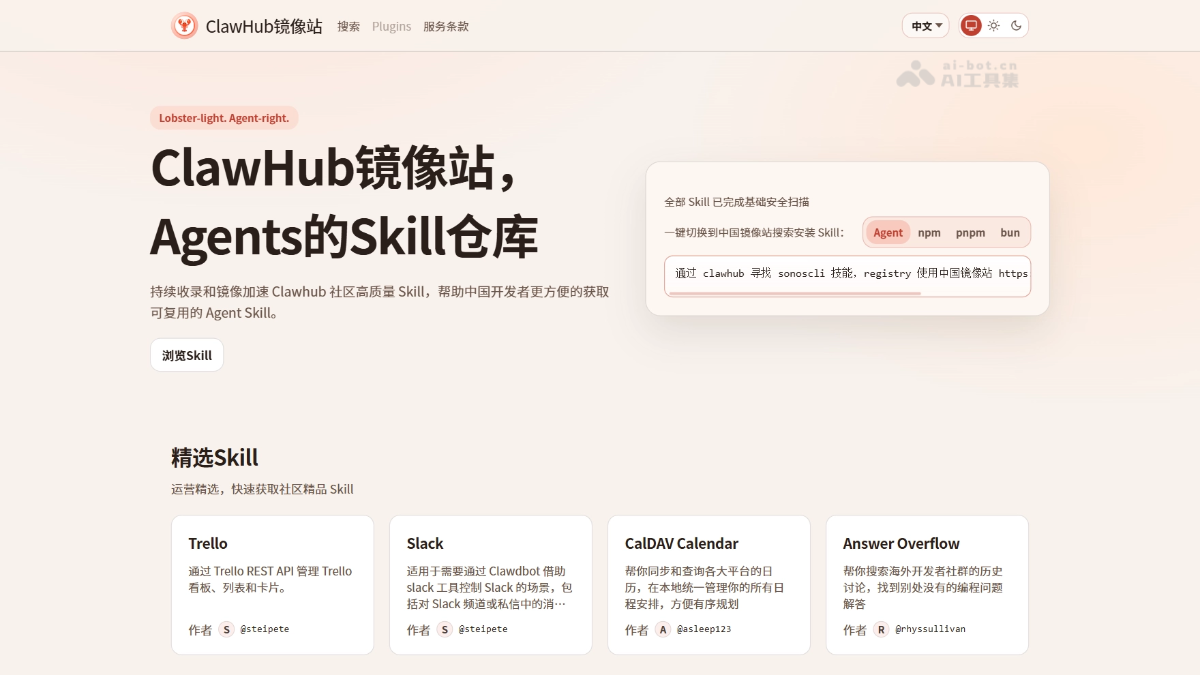
Task: Click the ClawHub lobster logo icon
Action: 184,26
